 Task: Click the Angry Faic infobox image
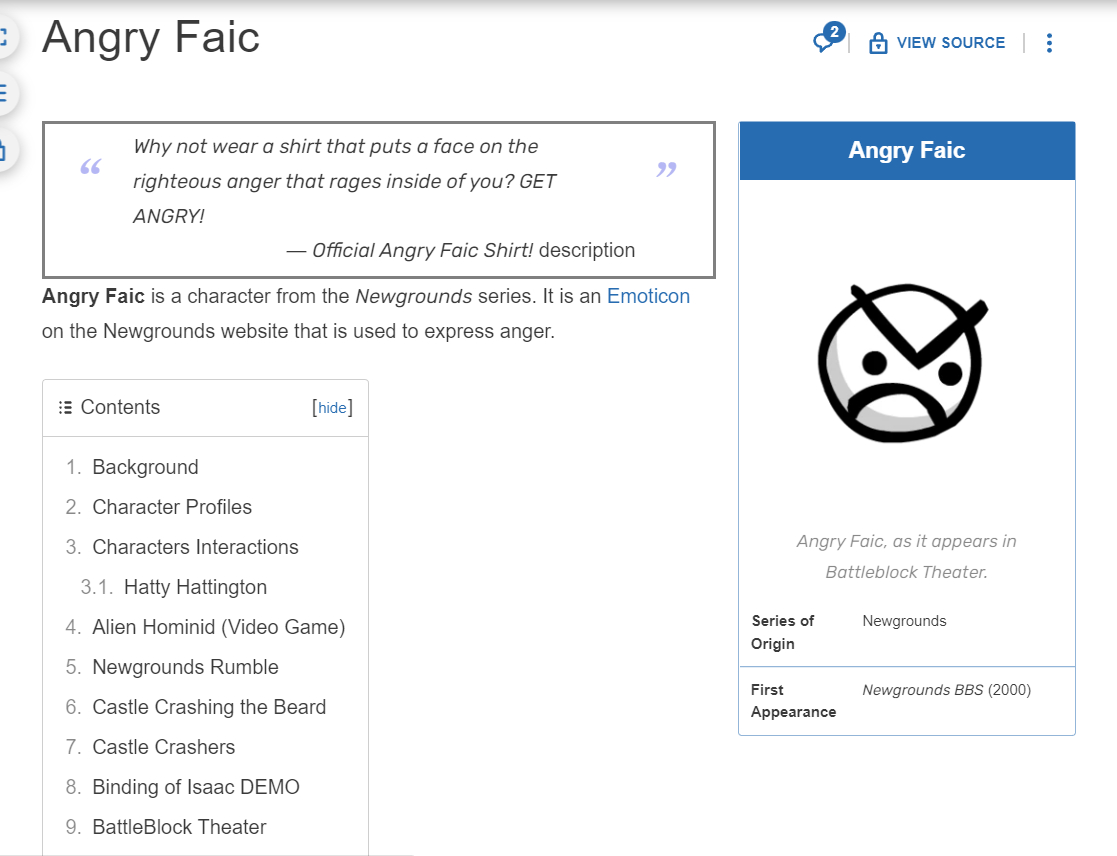point(903,362)
